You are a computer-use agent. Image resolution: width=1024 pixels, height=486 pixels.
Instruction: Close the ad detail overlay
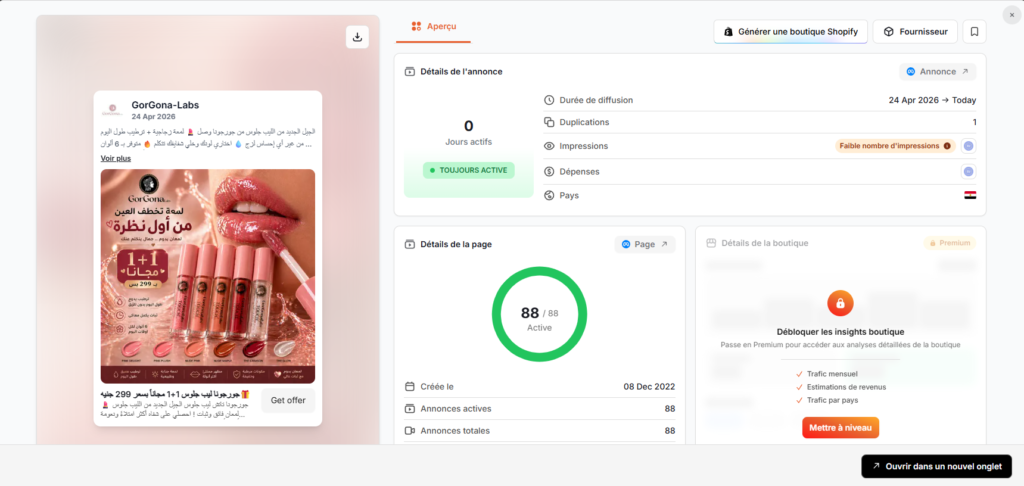(1012, 14)
